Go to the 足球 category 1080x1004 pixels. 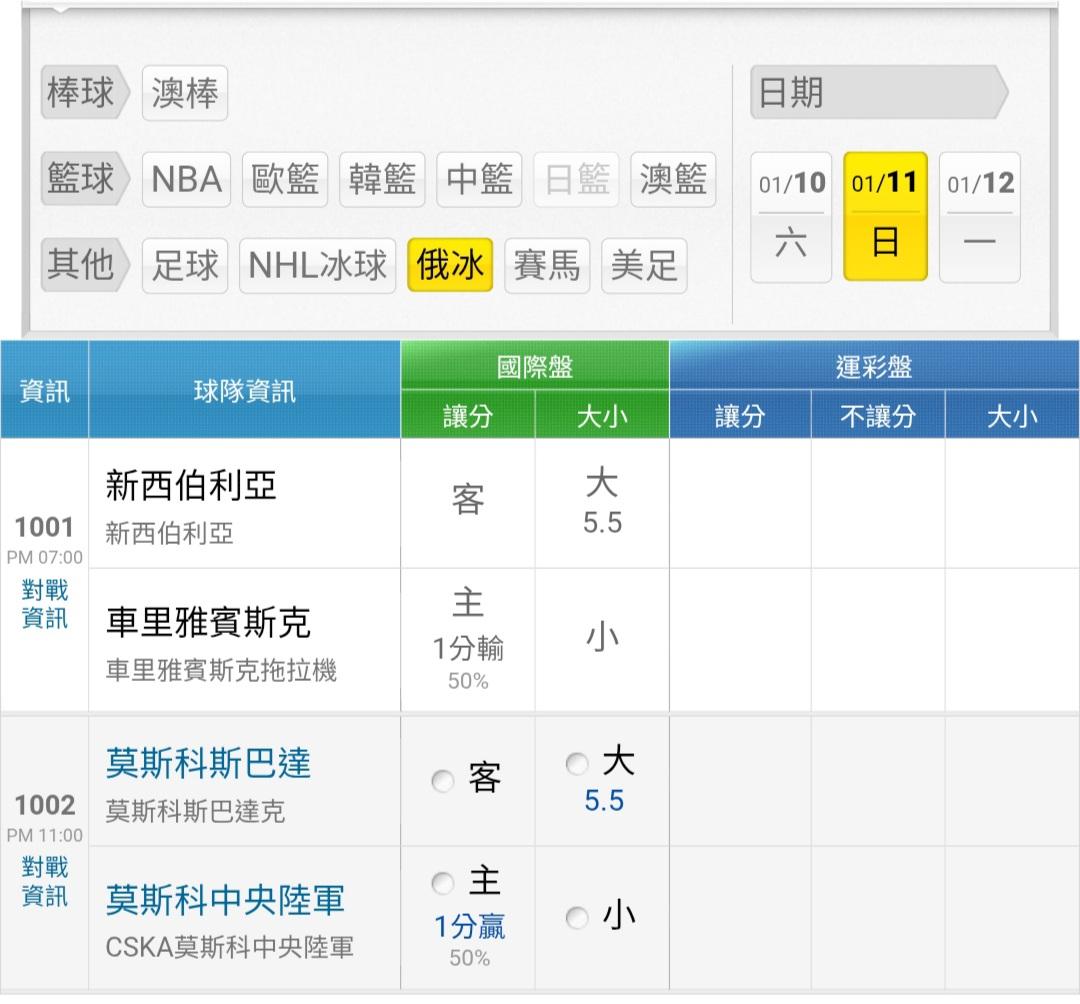pos(185,265)
